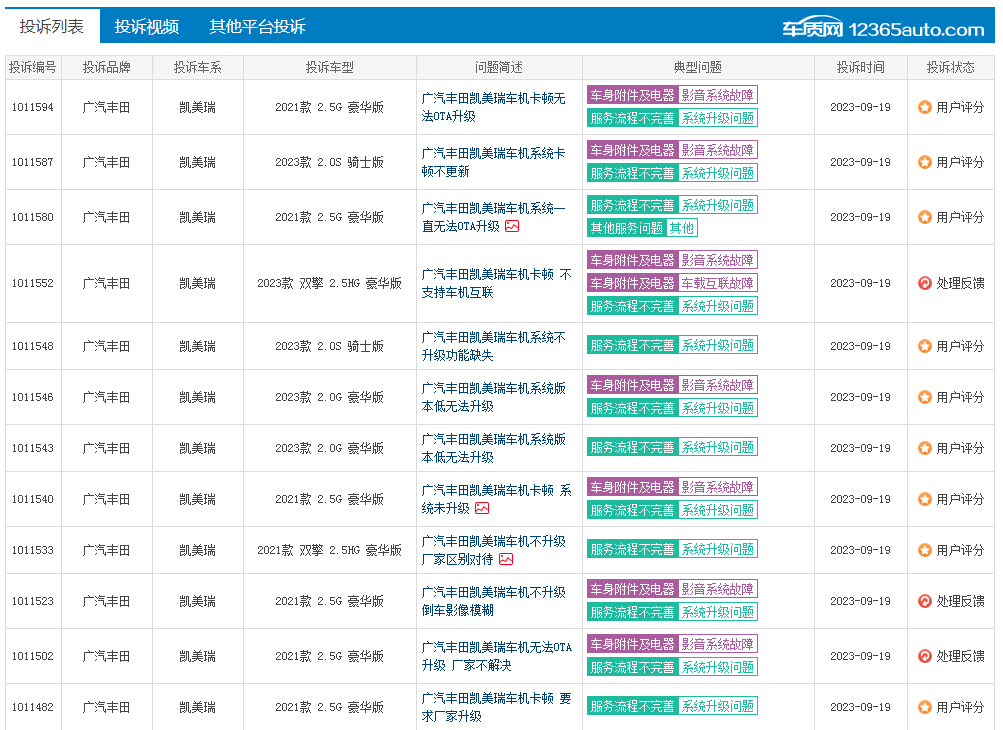Click image icon in complaint 1011580 description

coord(512,226)
